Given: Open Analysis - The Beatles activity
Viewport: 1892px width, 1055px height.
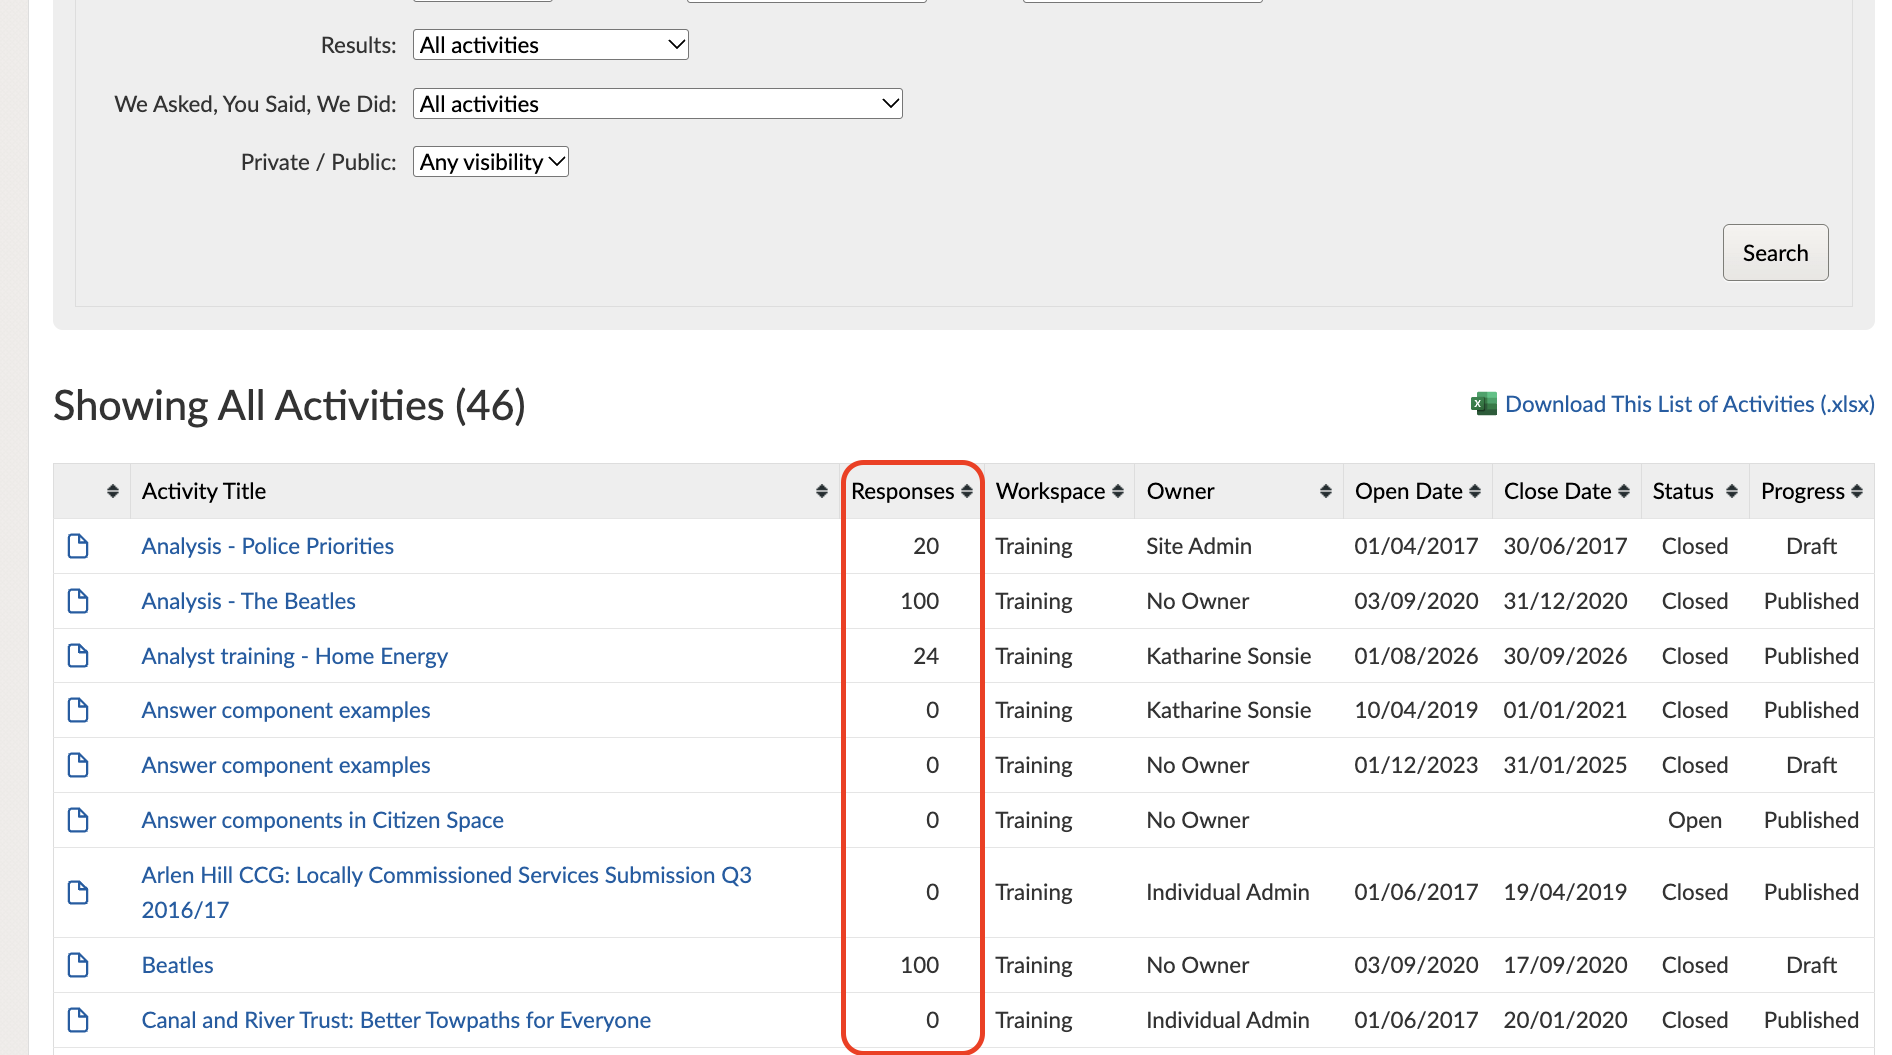Looking at the screenshot, I should pyautogui.click(x=249, y=601).
